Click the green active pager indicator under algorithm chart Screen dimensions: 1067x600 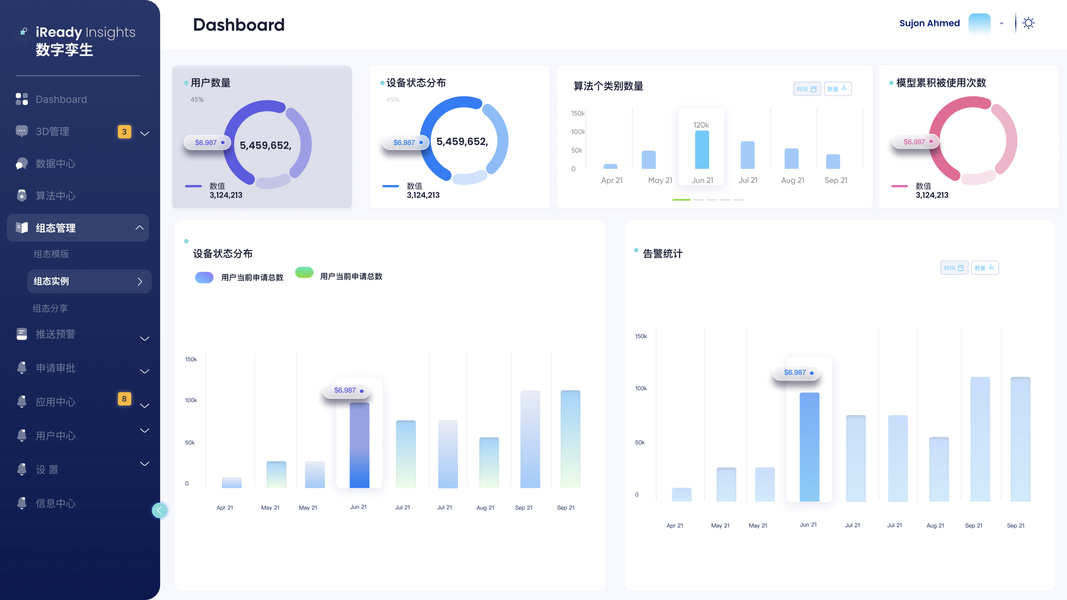[681, 199]
